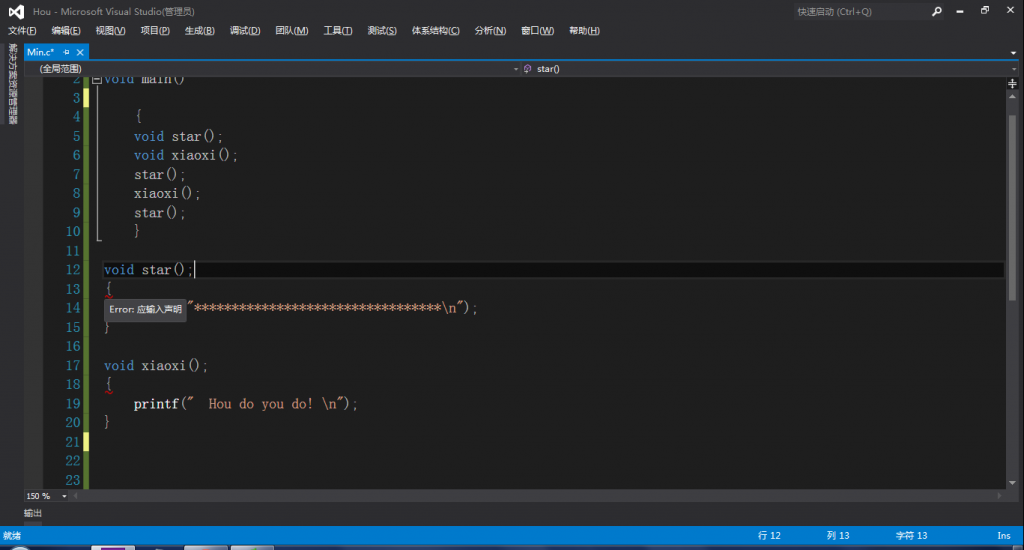Open the 生成(B) menu
Image resolution: width=1024 pixels, height=550 pixels.
coord(199,31)
